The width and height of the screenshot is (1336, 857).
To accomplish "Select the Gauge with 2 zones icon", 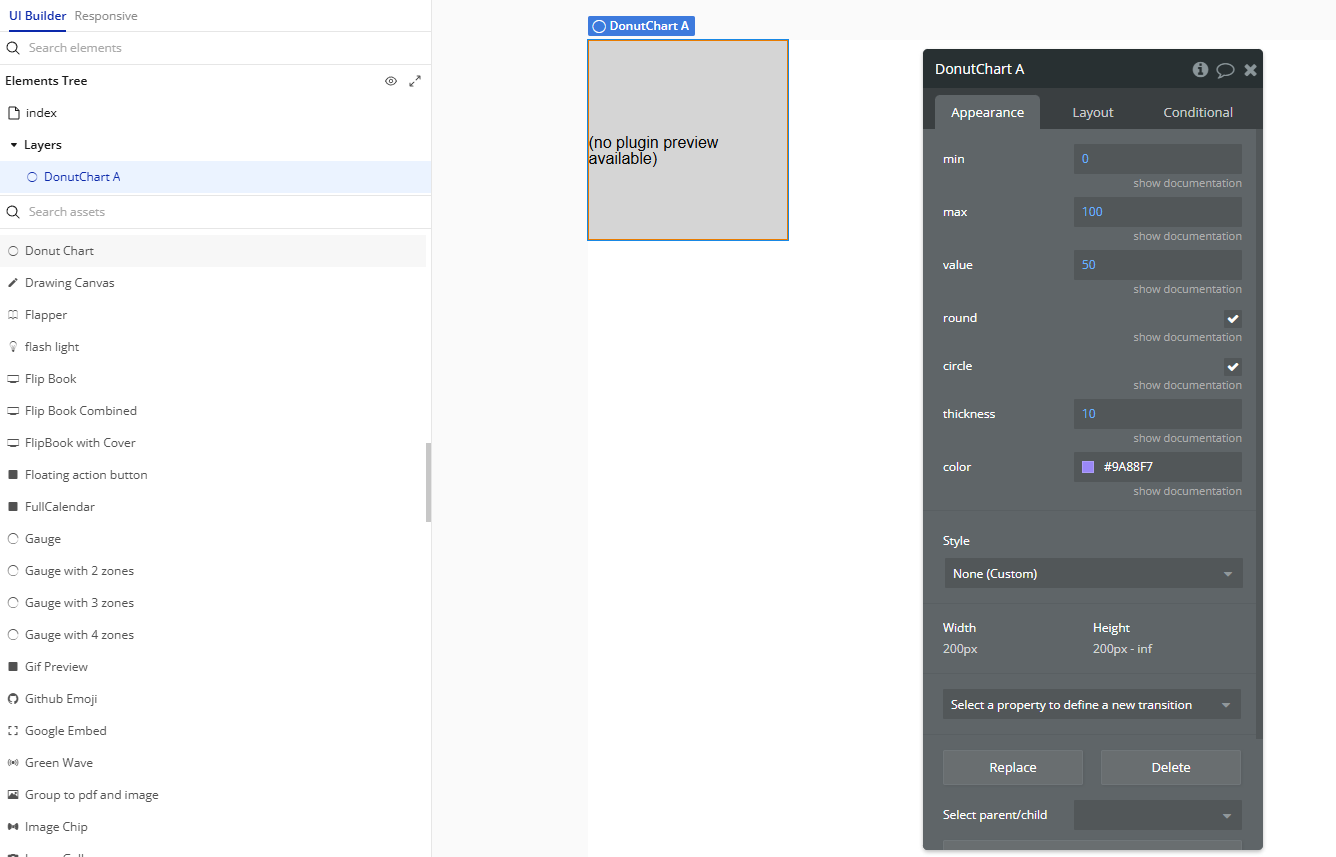I will coord(14,571).
